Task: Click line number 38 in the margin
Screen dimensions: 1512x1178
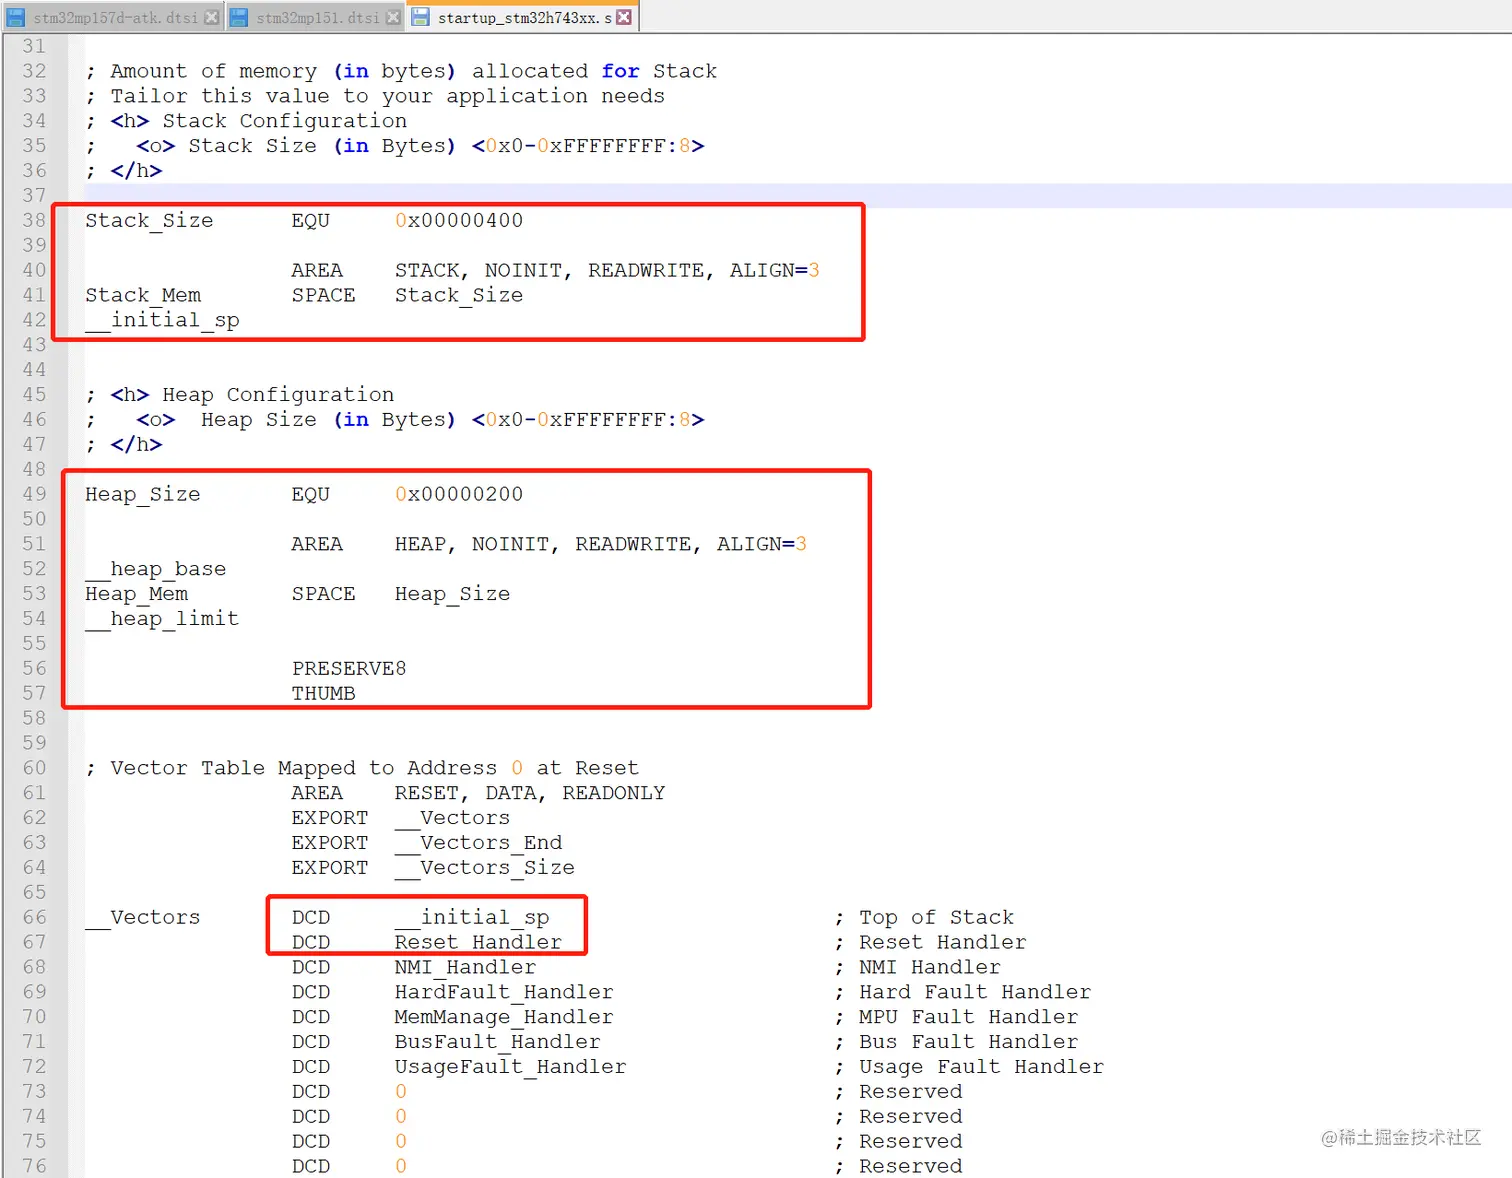Action: coord(34,220)
